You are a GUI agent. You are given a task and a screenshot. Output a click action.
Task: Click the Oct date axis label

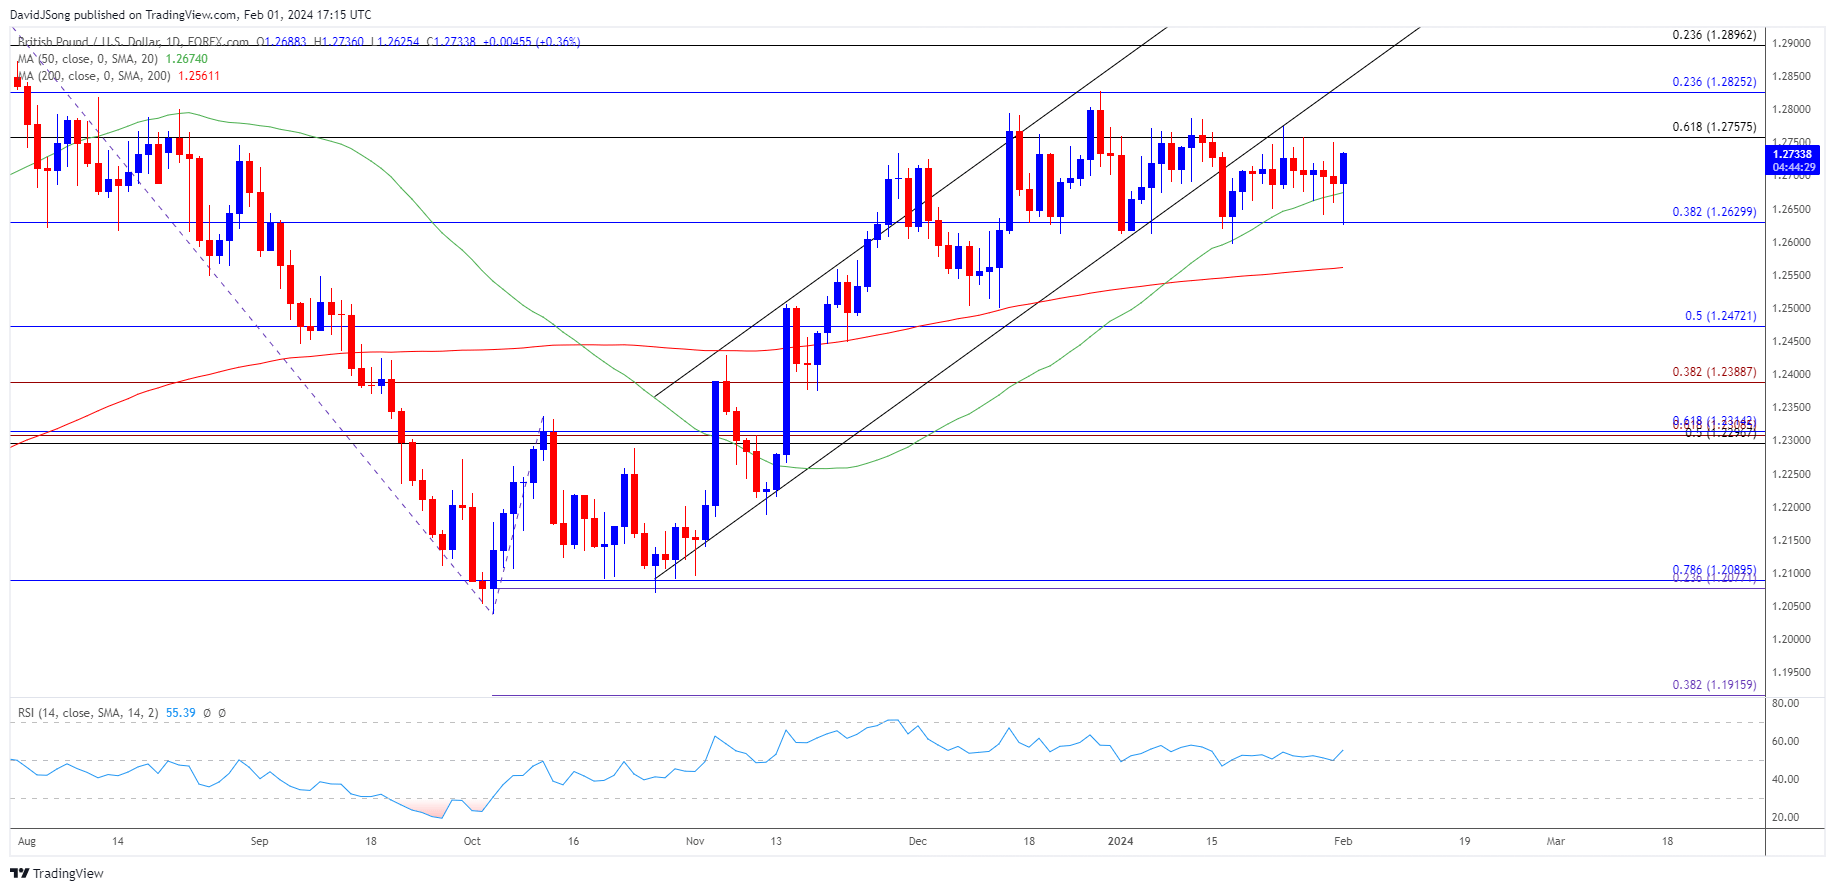tap(472, 841)
